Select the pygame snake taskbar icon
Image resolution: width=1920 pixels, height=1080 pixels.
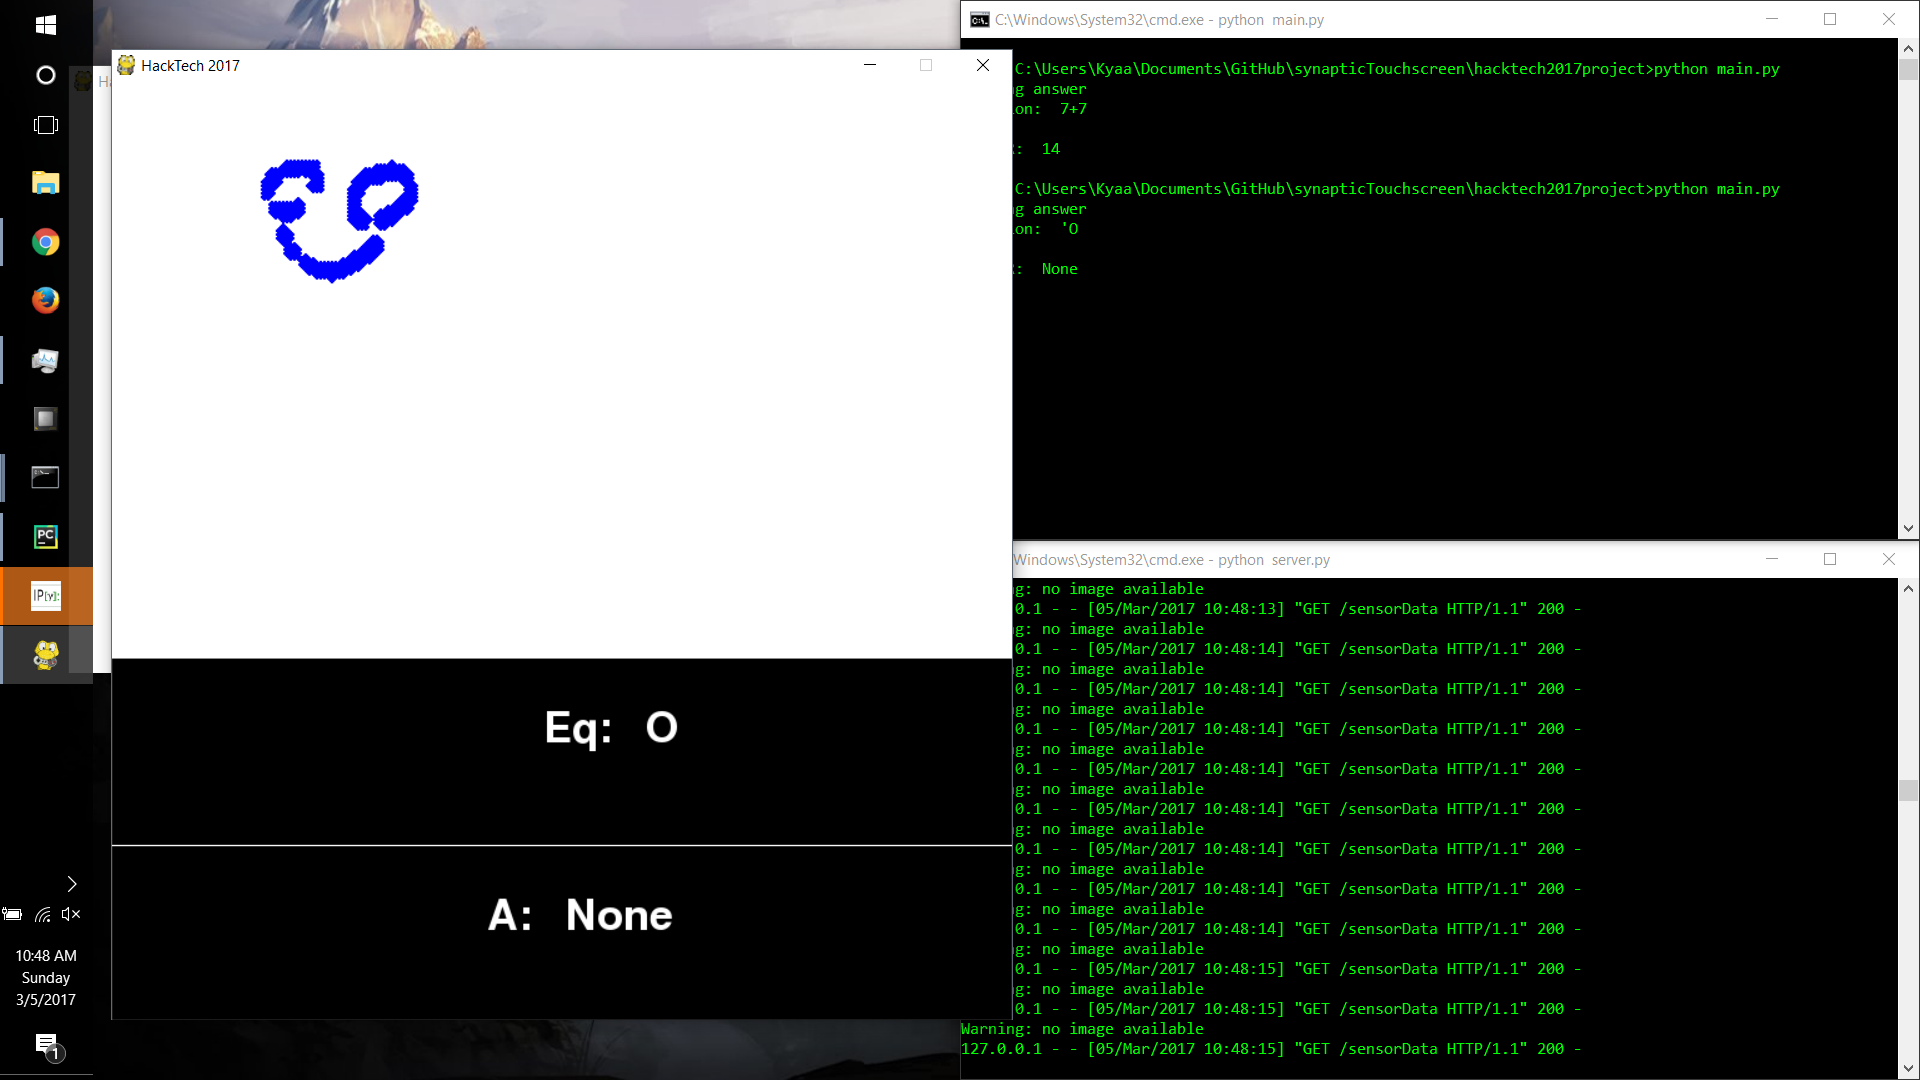(46, 655)
